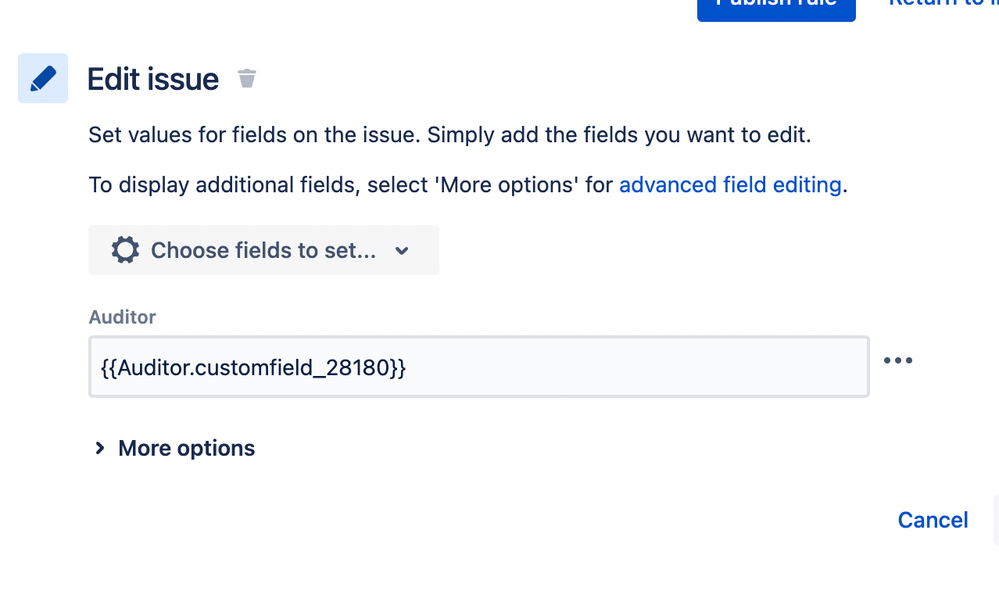999x605 pixels.
Task: Click the Publish rule button
Action: [776, 6]
